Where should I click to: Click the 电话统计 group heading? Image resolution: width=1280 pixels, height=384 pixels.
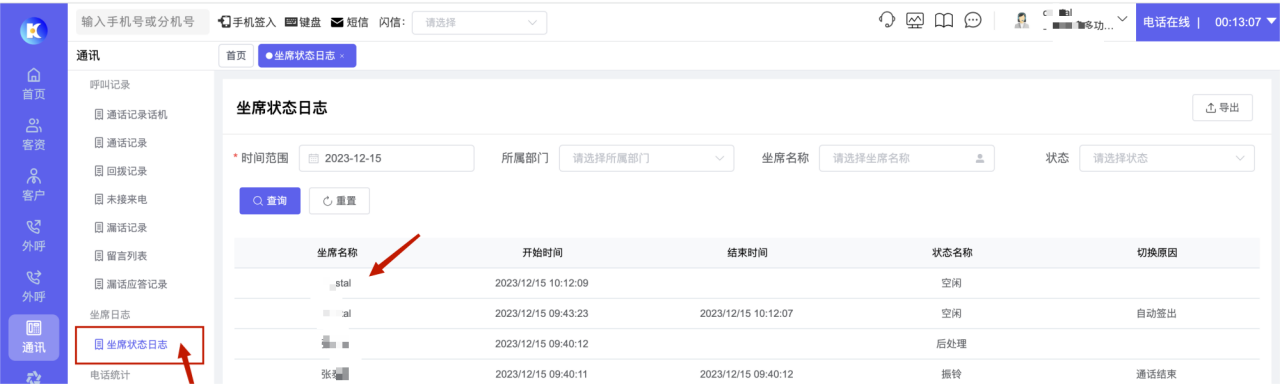[111, 375]
